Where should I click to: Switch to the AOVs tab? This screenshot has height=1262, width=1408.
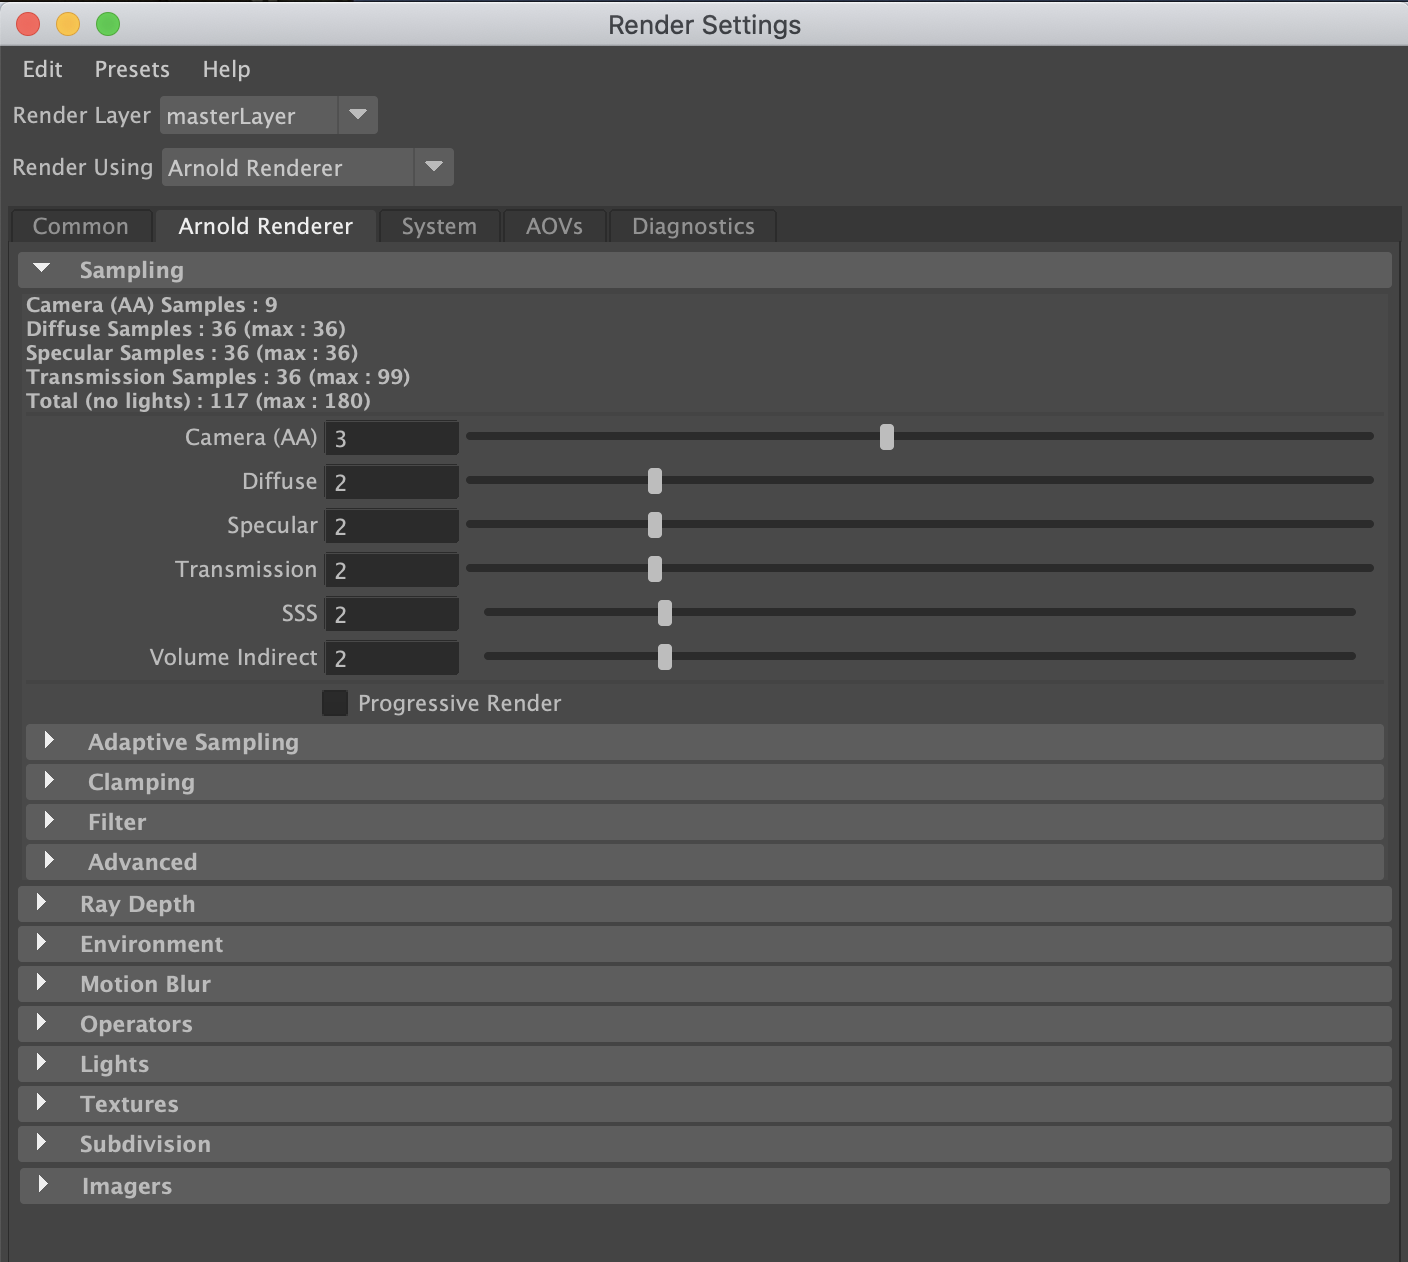[x=554, y=226]
